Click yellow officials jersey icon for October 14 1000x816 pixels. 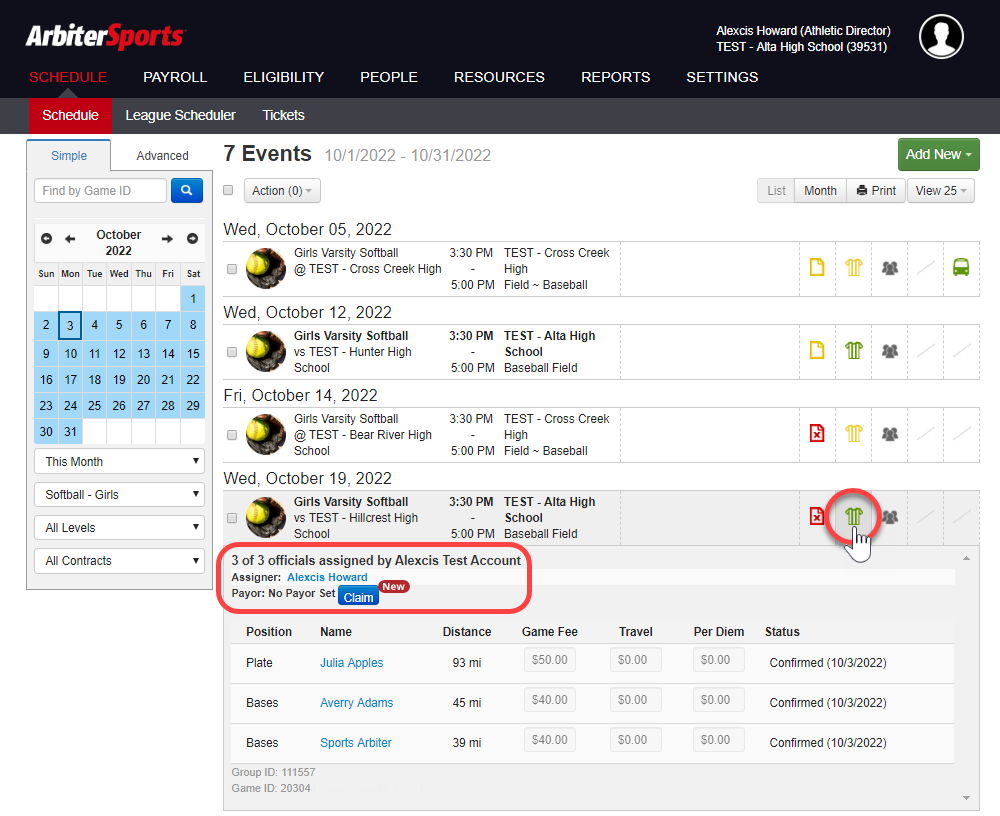pyautogui.click(x=853, y=433)
